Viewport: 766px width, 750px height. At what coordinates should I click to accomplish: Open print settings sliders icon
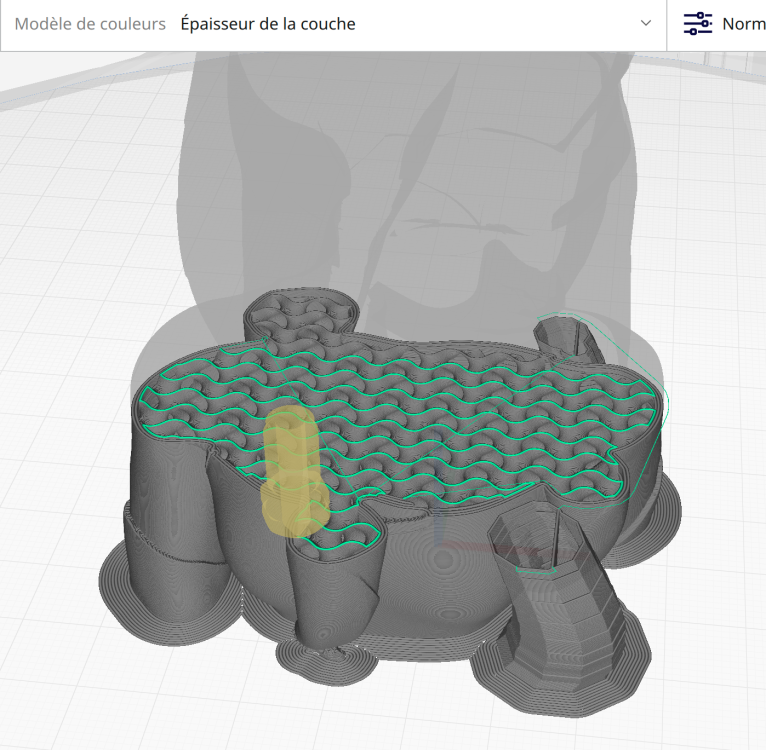click(698, 23)
